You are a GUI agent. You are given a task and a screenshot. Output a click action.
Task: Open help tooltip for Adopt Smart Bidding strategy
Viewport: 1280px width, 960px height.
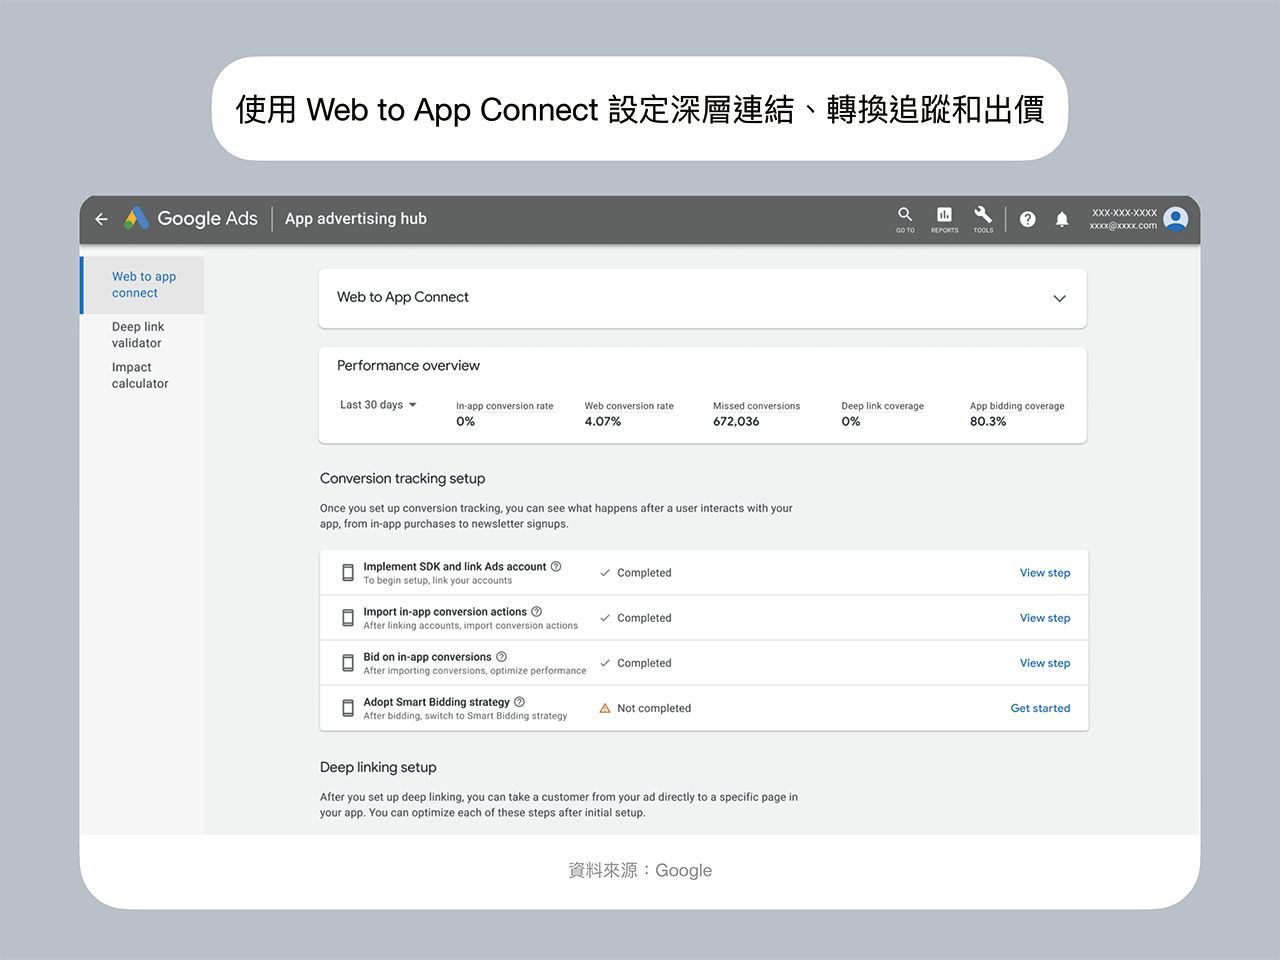(x=519, y=702)
